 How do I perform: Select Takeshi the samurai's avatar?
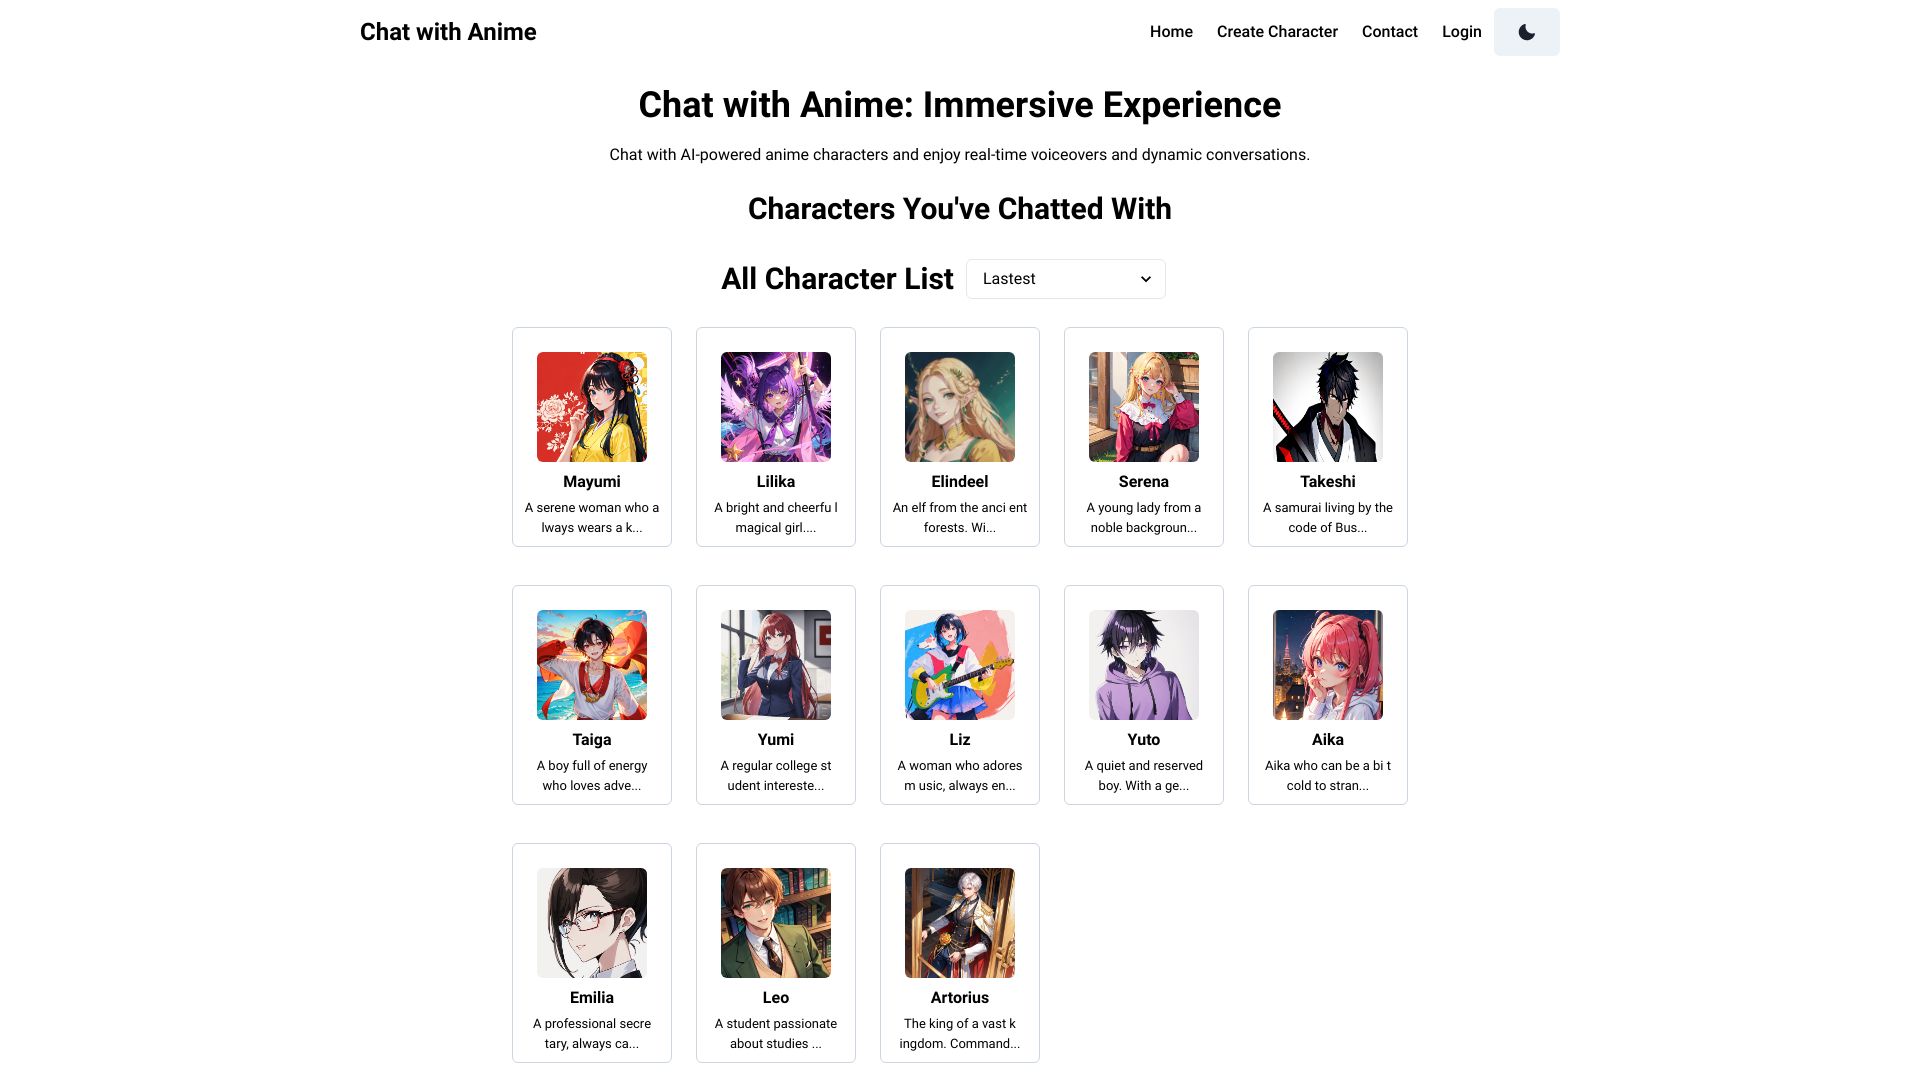click(1328, 407)
